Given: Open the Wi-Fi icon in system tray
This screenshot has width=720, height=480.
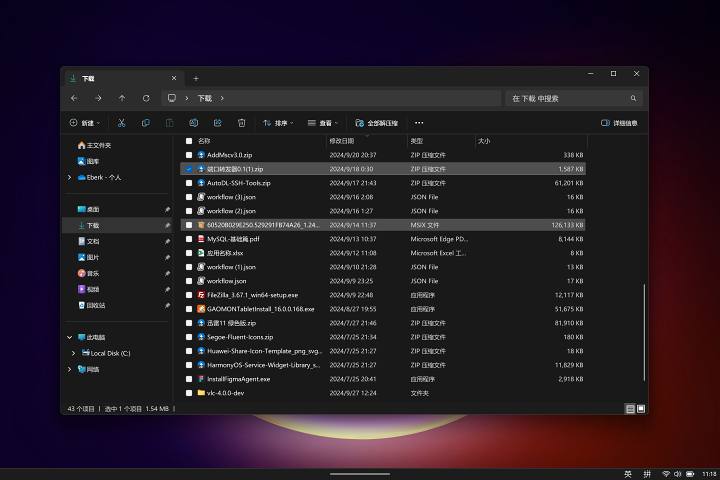Looking at the screenshot, I should [665, 473].
